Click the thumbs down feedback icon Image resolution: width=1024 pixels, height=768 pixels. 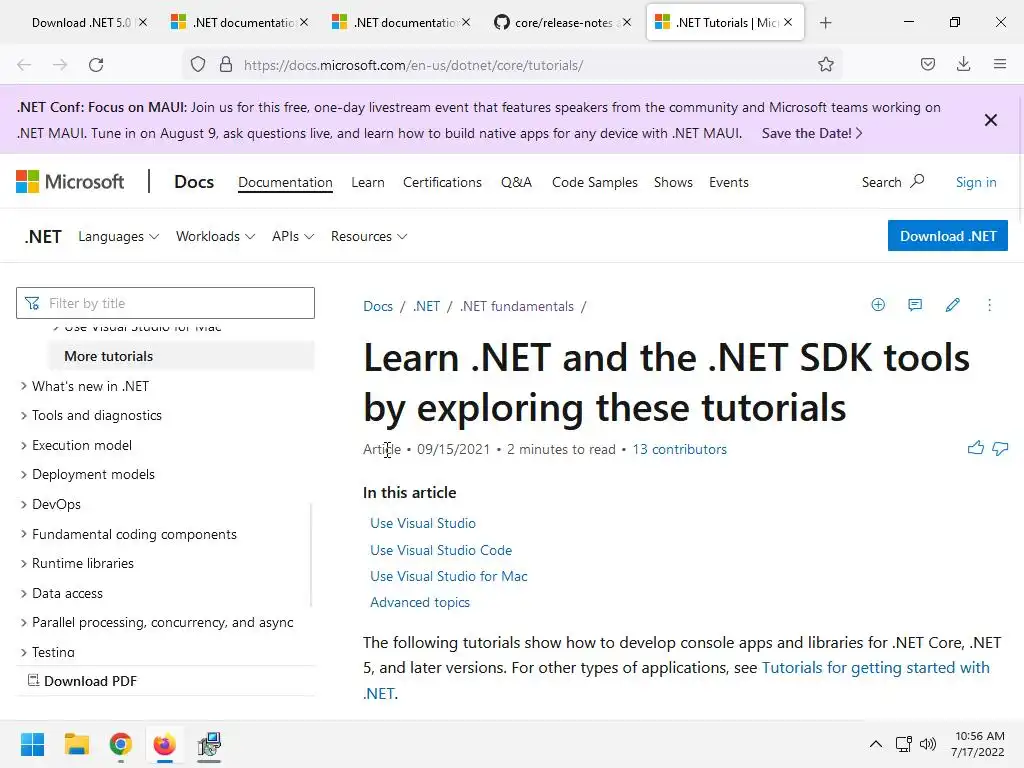[1000, 449]
